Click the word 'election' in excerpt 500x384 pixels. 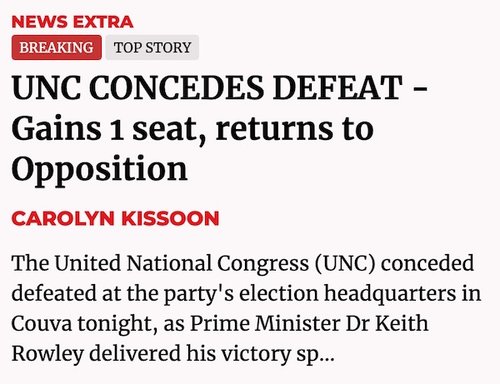(279, 293)
